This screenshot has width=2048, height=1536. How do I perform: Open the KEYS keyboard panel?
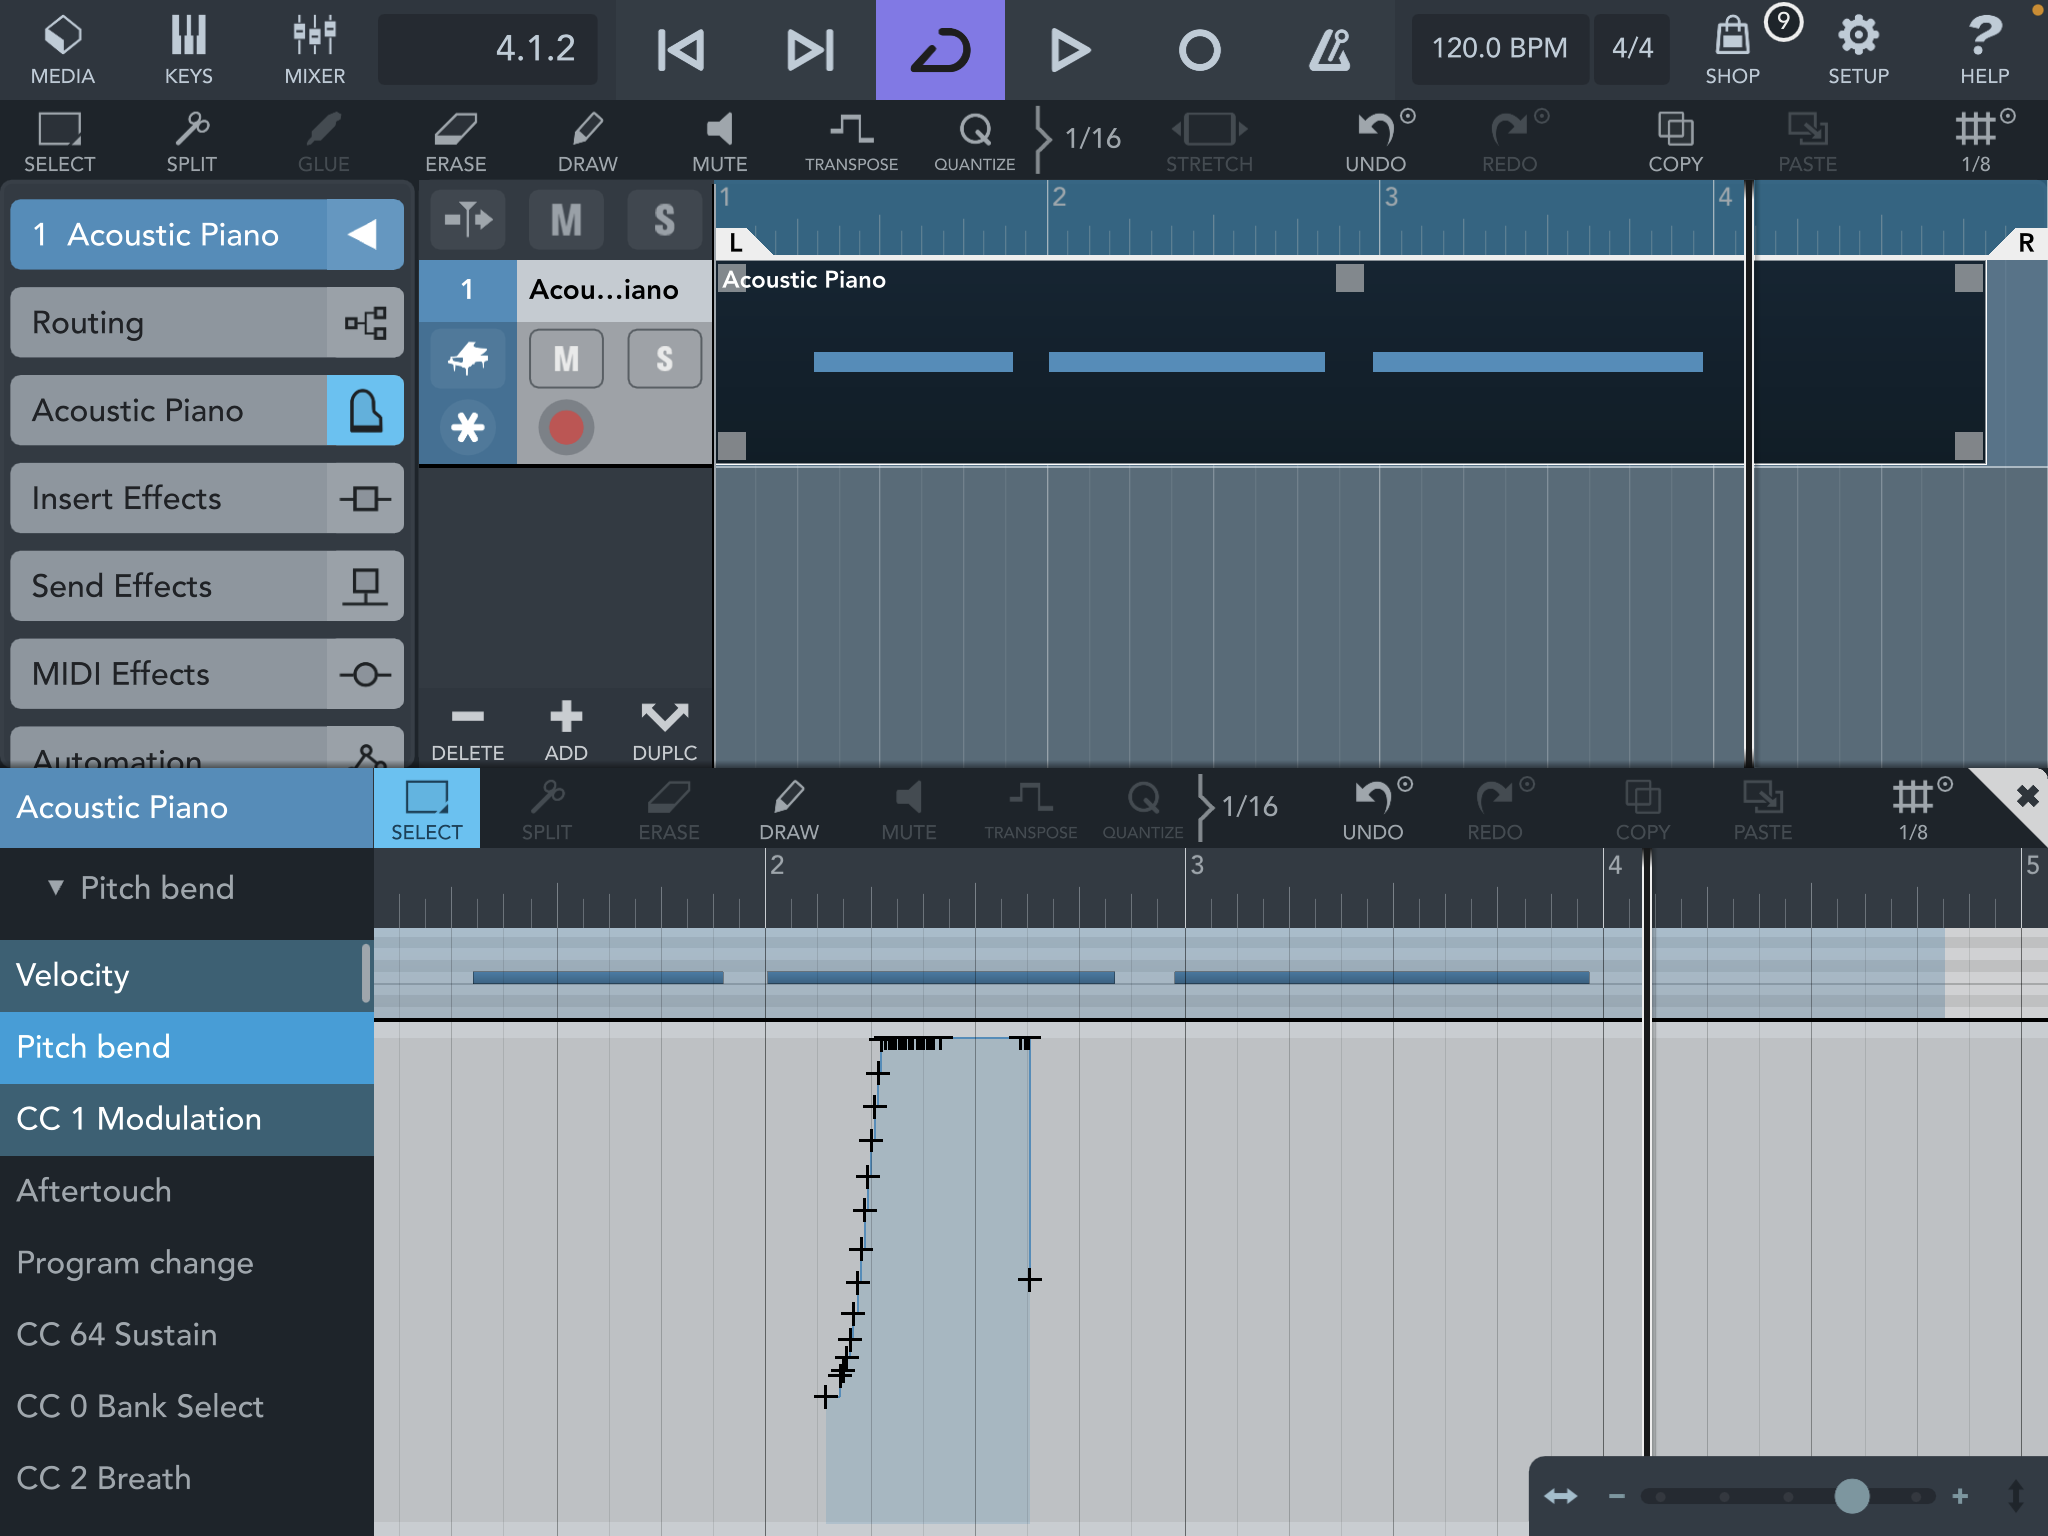pyautogui.click(x=188, y=50)
